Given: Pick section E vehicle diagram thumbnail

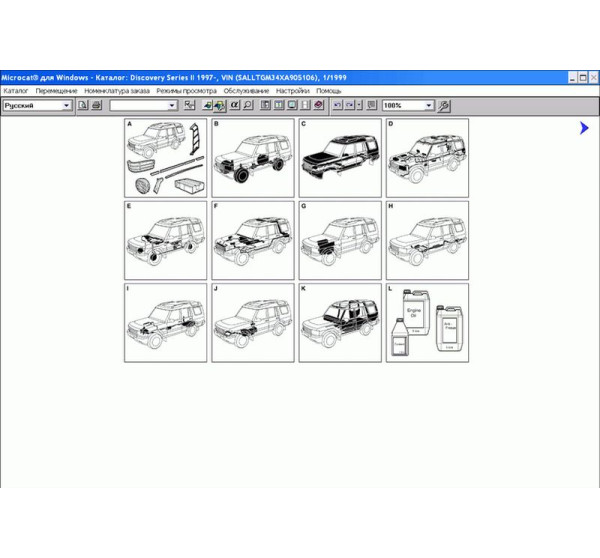Looking at the screenshot, I should click(165, 240).
